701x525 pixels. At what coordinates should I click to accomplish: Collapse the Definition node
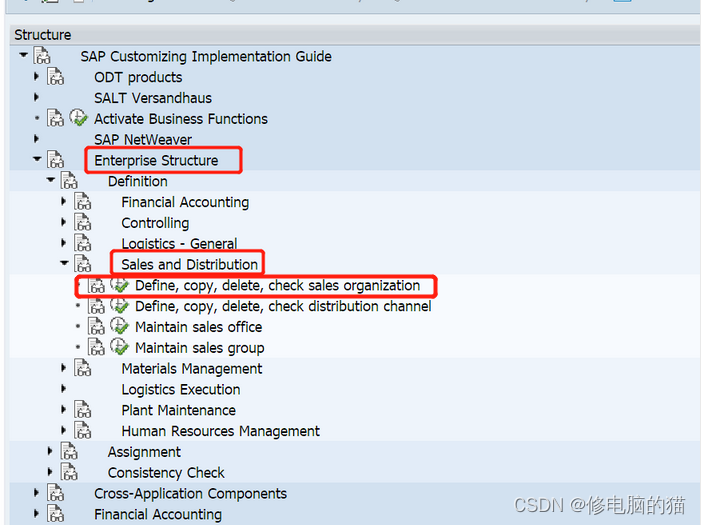(51, 180)
